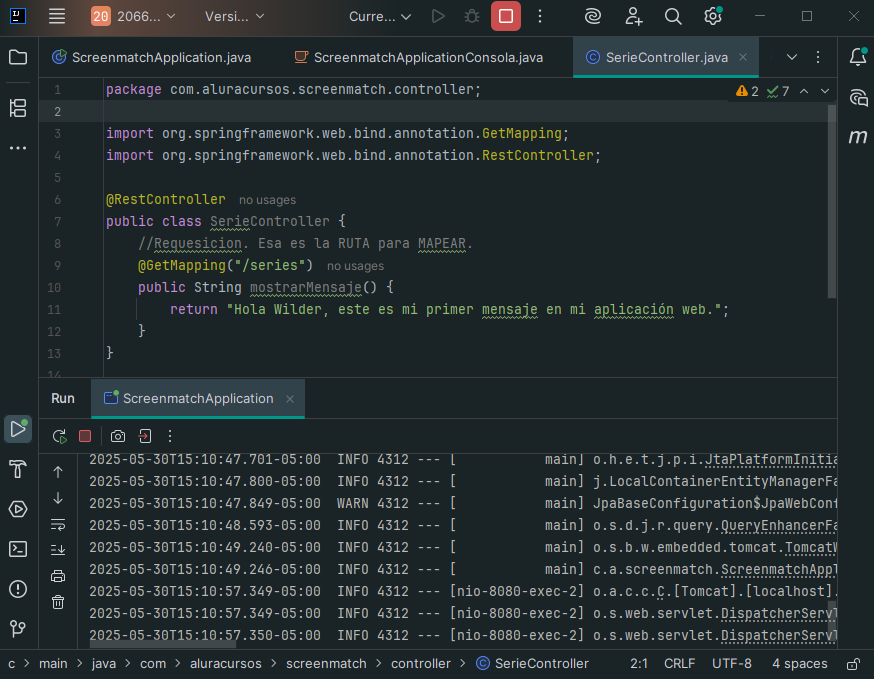
Task: Open Version control dropdown
Action: point(234,16)
